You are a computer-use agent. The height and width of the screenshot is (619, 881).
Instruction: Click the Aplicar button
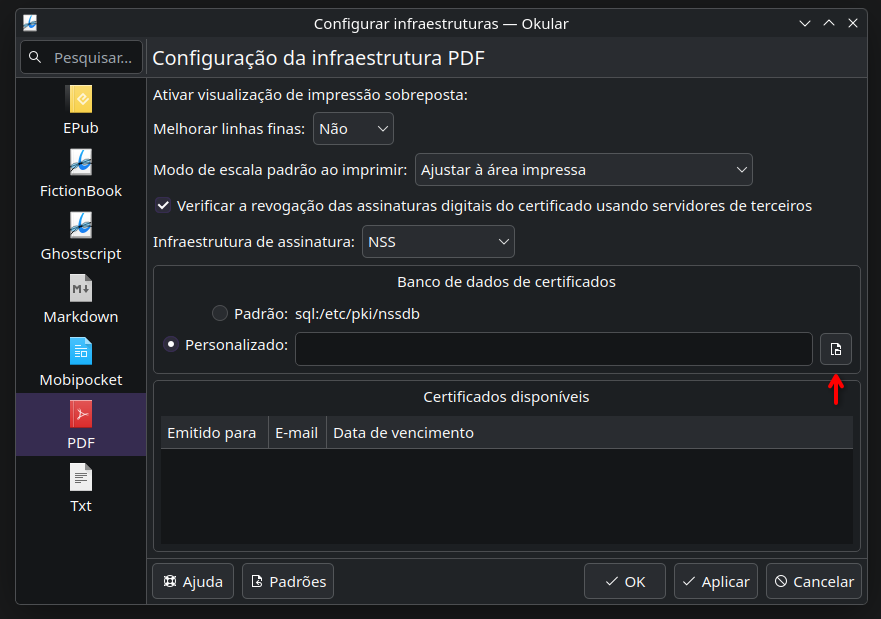click(x=716, y=581)
